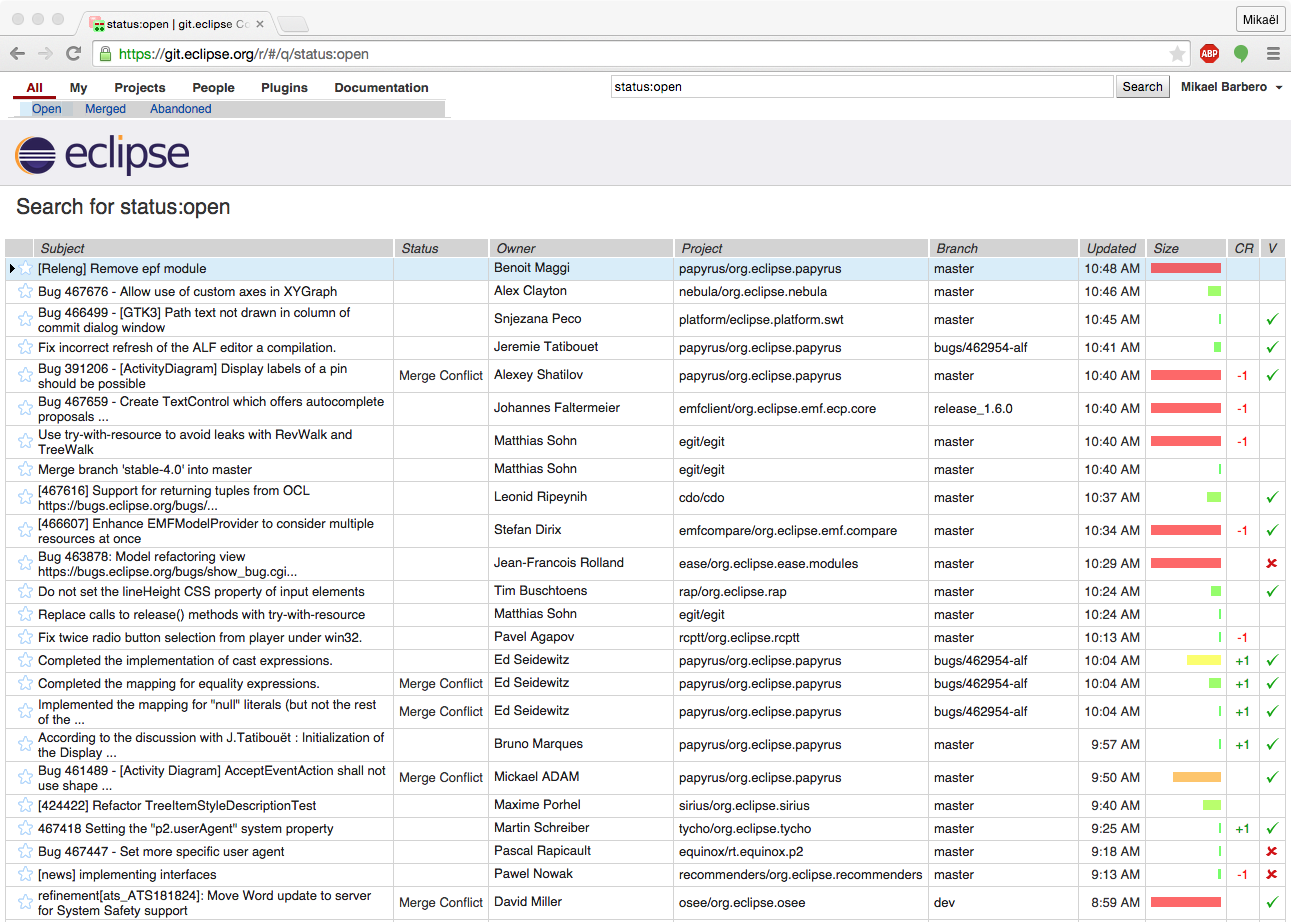Open owner Pavel Agapov
This screenshot has height=922, width=1291.
535,636
